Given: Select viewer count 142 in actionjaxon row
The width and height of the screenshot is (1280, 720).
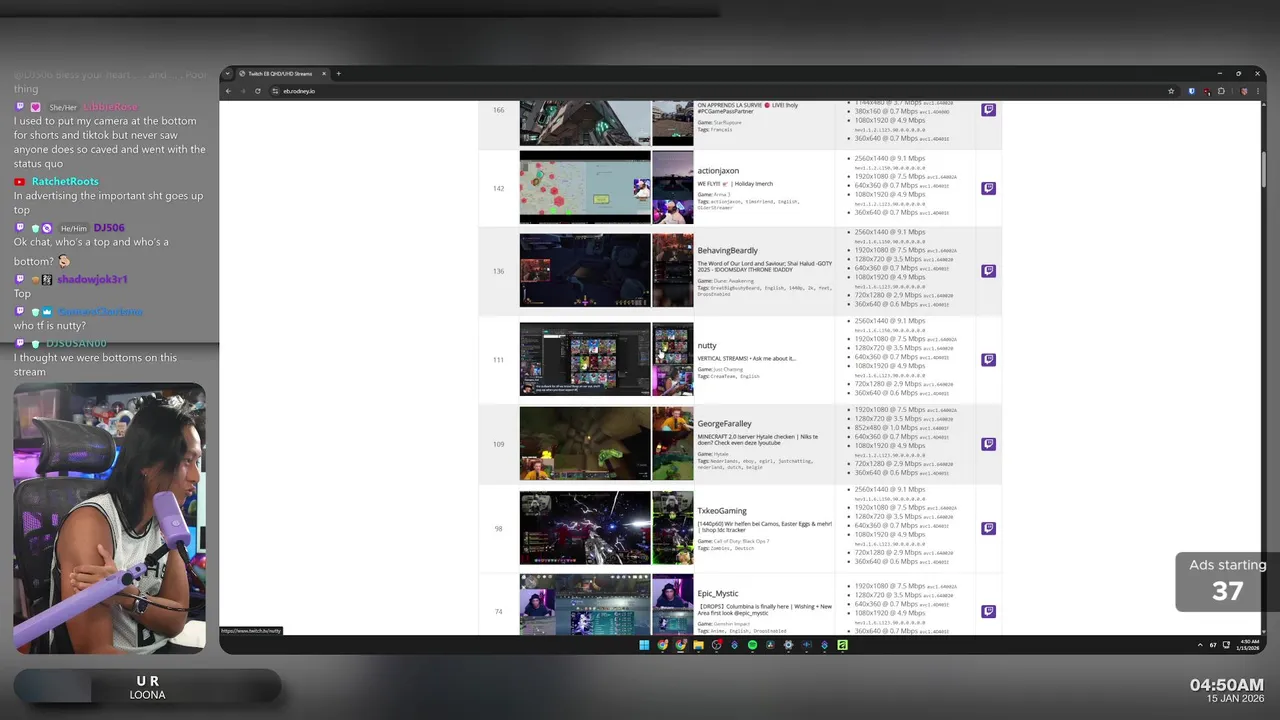Looking at the screenshot, I should (498, 188).
